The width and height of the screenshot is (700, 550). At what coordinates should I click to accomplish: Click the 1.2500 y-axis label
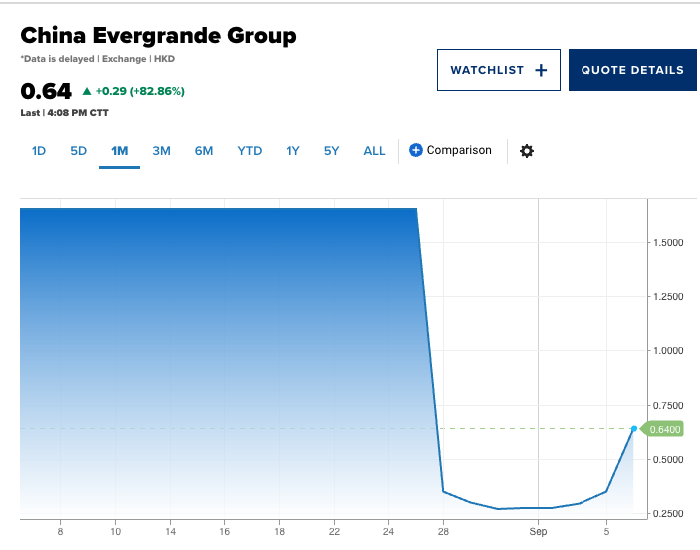[x=668, y=296]
